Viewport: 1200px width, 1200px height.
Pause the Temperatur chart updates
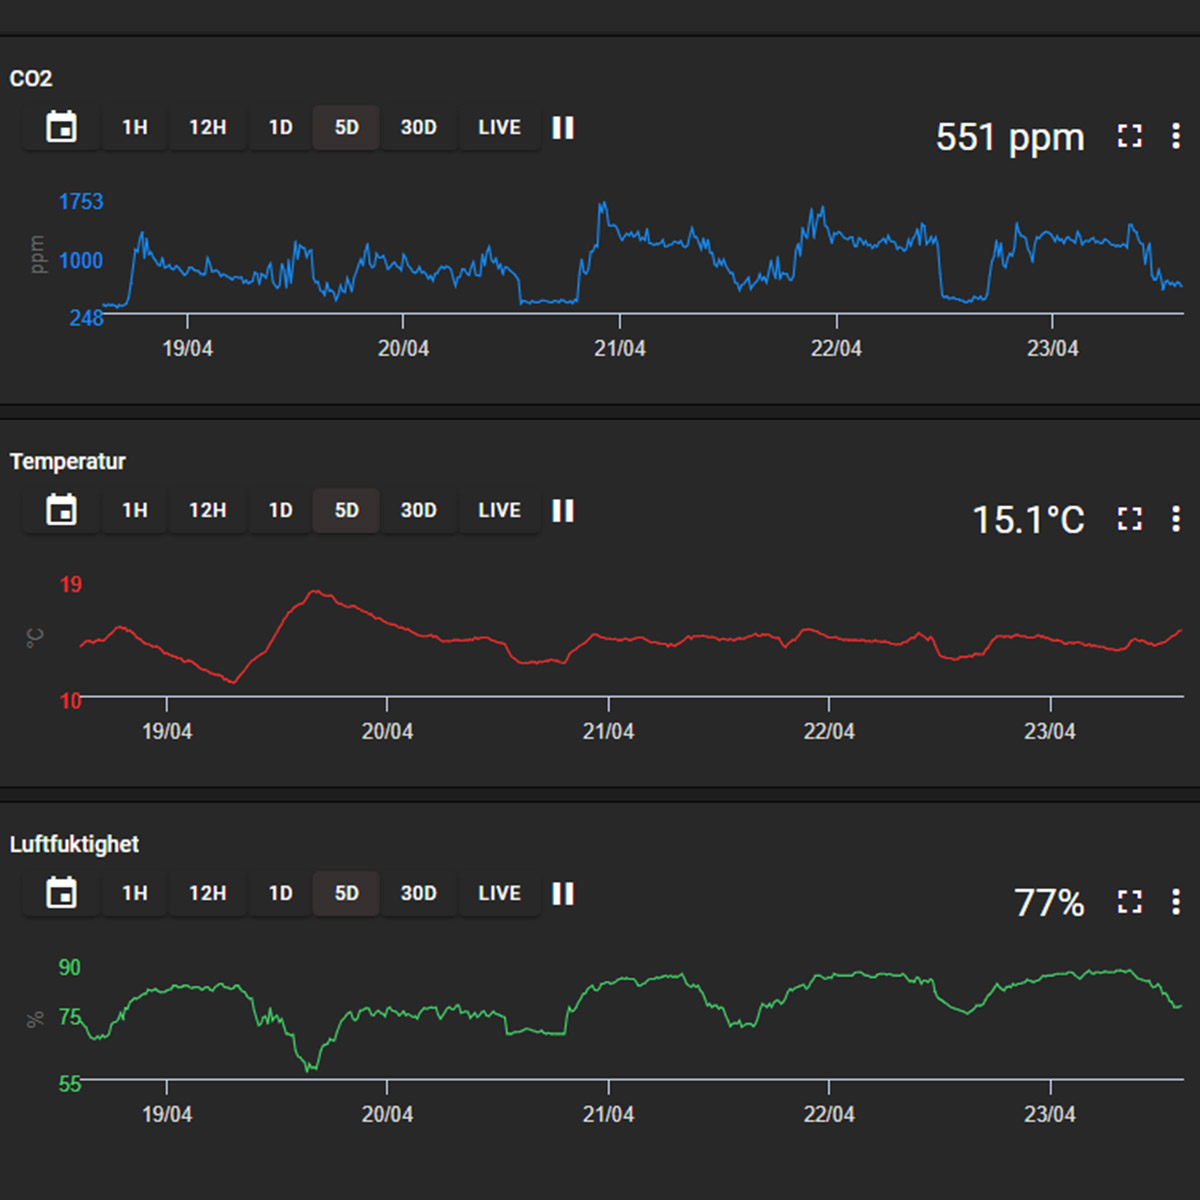563,511
